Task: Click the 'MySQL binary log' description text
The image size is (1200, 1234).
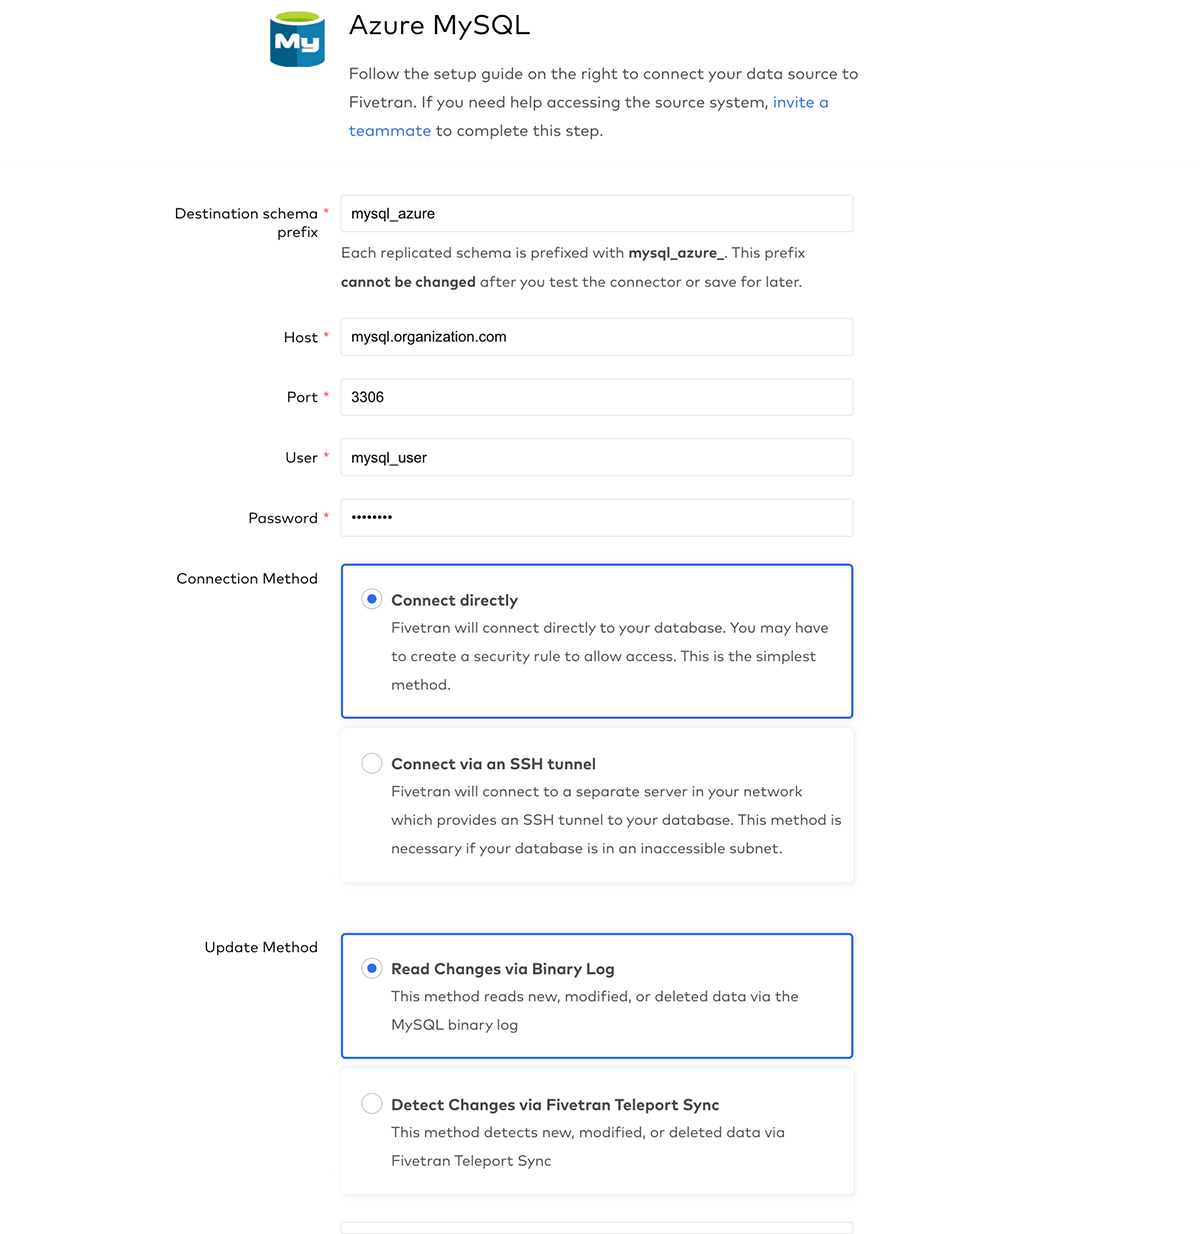Action: (455, 1025)
